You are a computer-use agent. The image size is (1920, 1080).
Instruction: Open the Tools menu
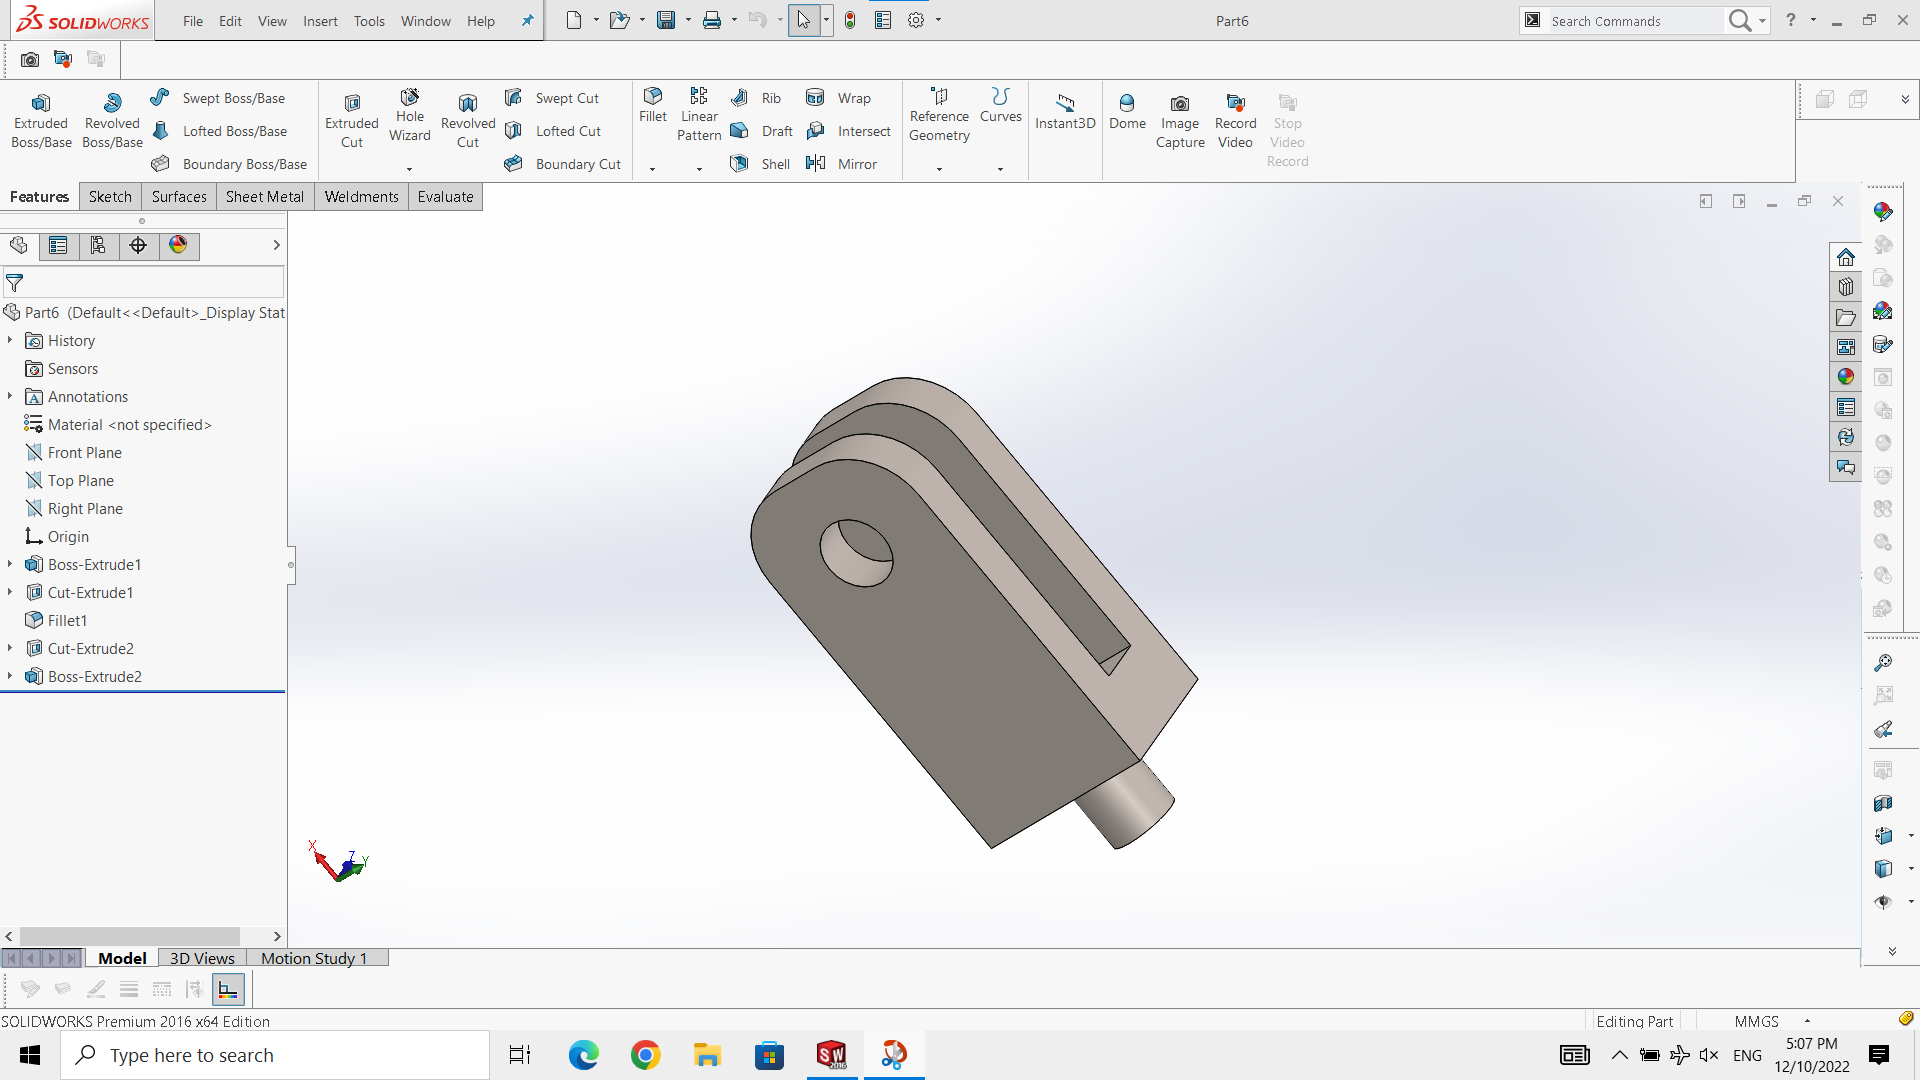[369, 21]
